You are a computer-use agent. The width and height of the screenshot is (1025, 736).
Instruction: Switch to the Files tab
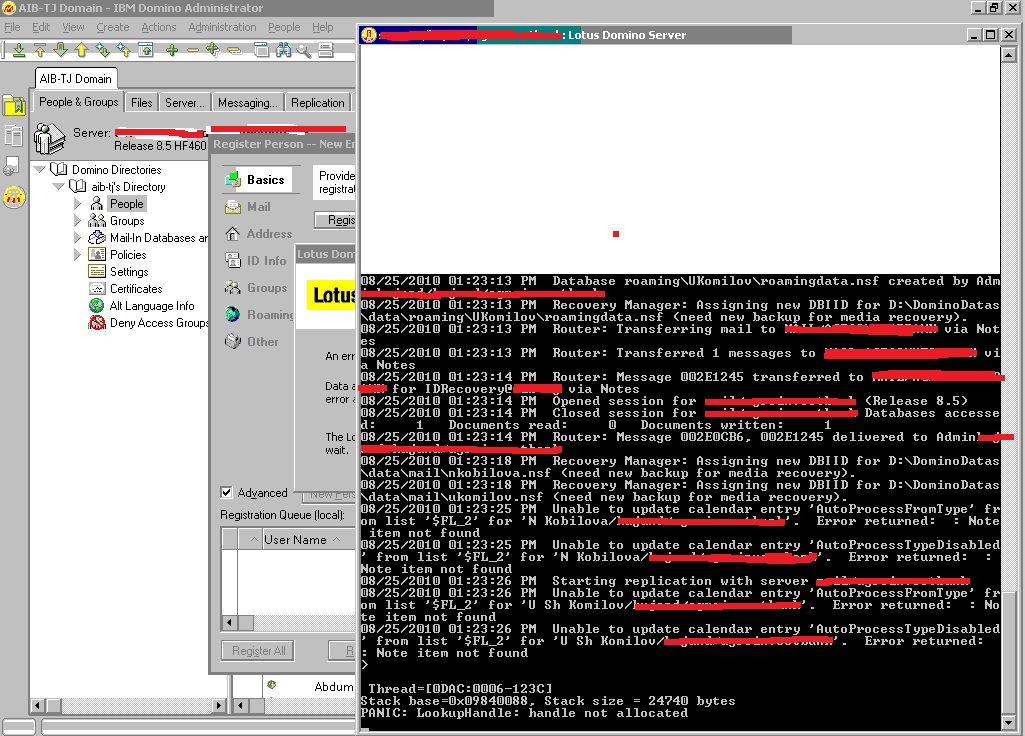coord(141,103)
